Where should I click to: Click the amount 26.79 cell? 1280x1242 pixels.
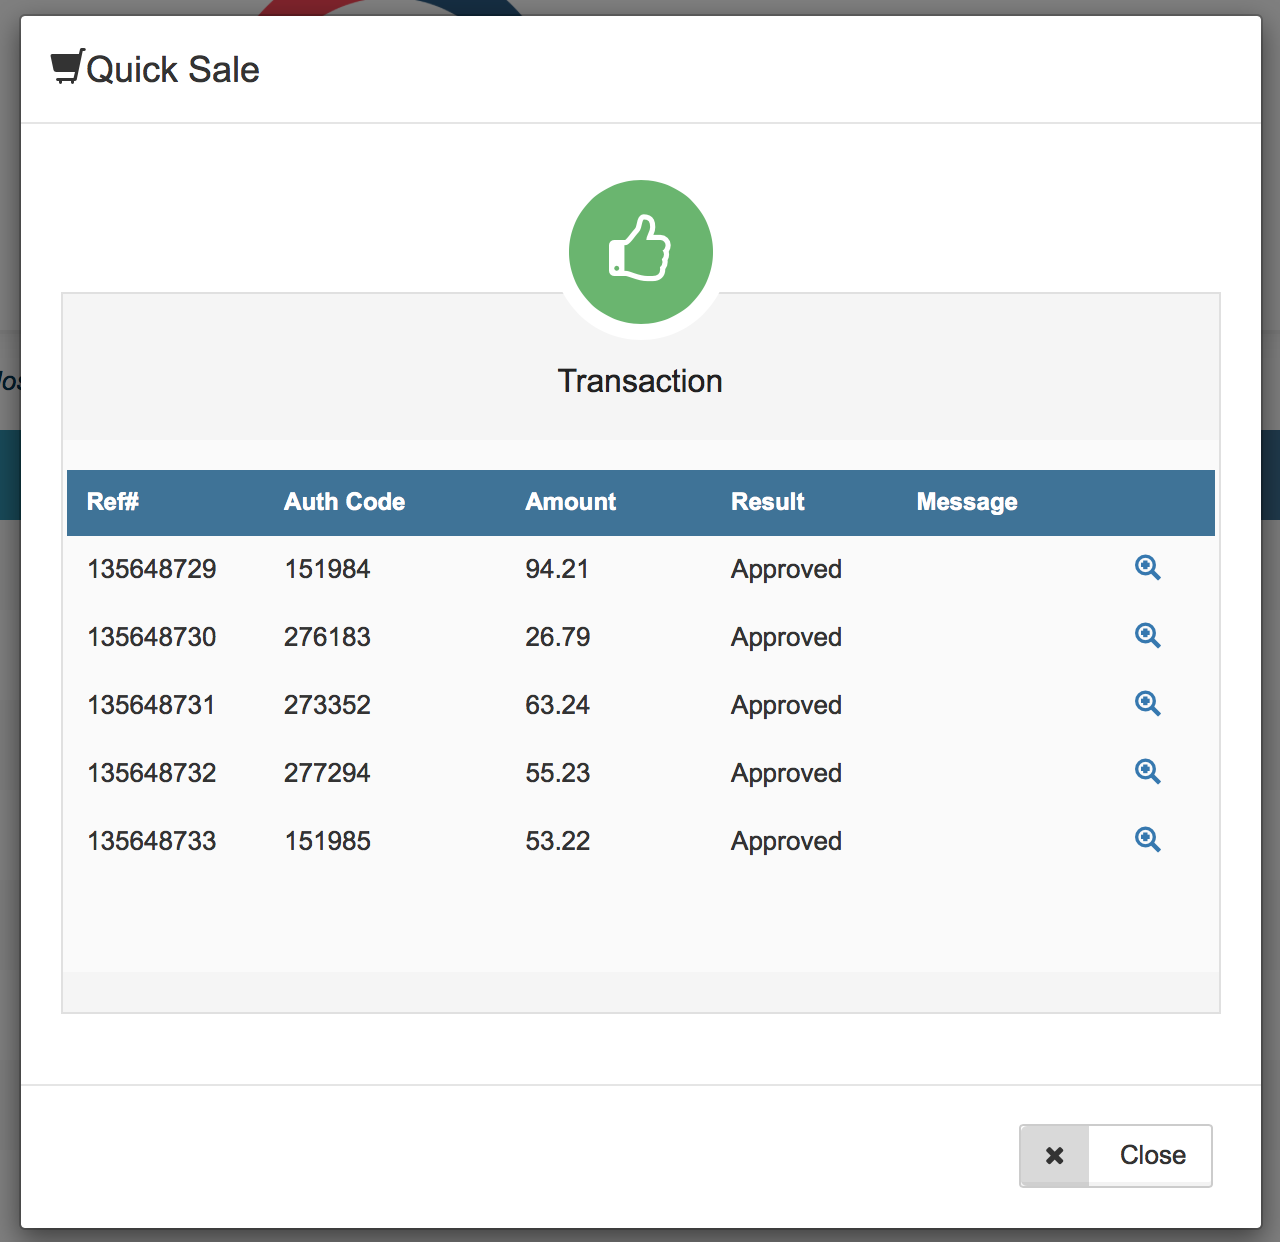[557, 636]
